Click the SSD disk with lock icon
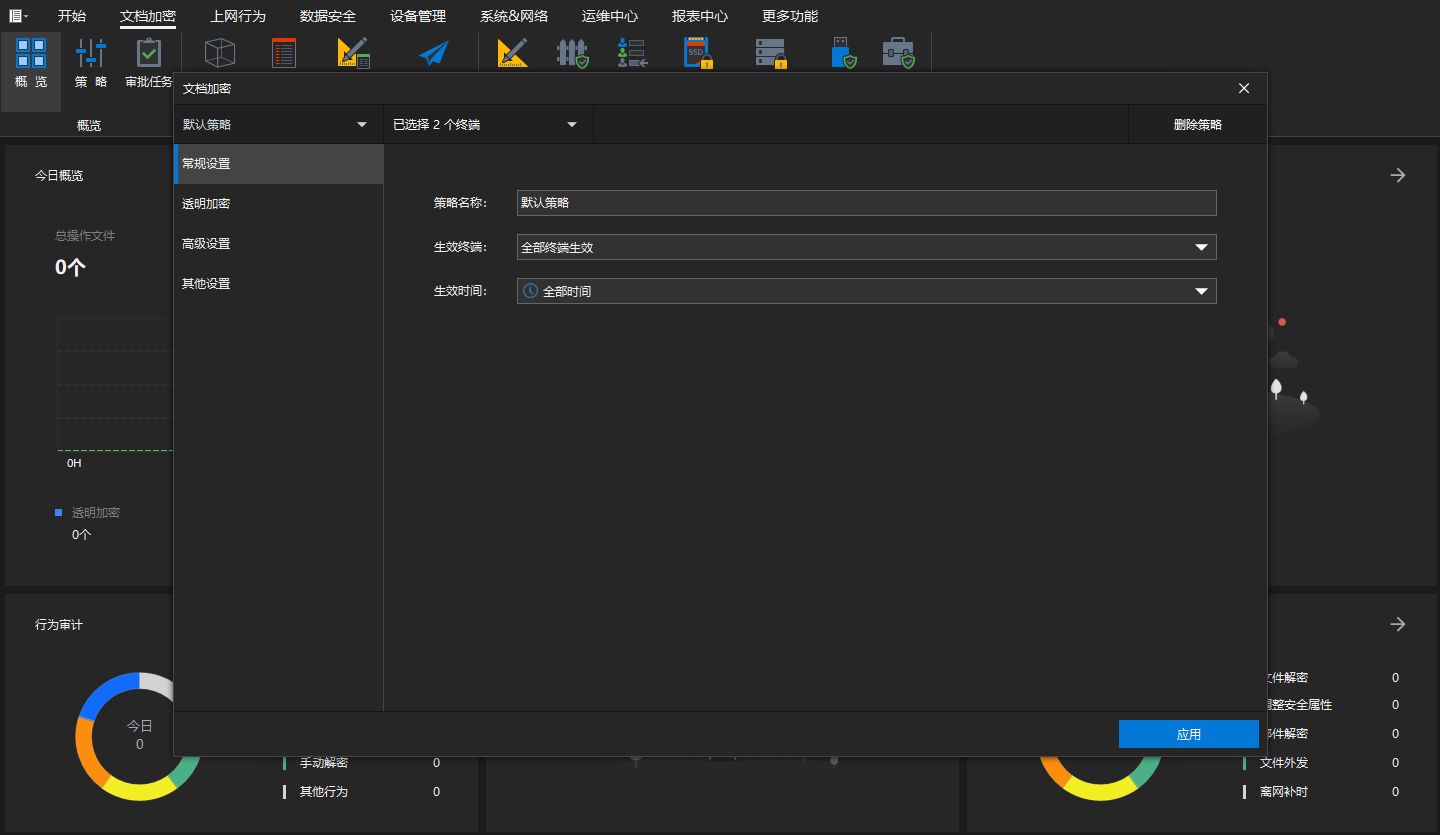1440x835 pixels. 698,53
